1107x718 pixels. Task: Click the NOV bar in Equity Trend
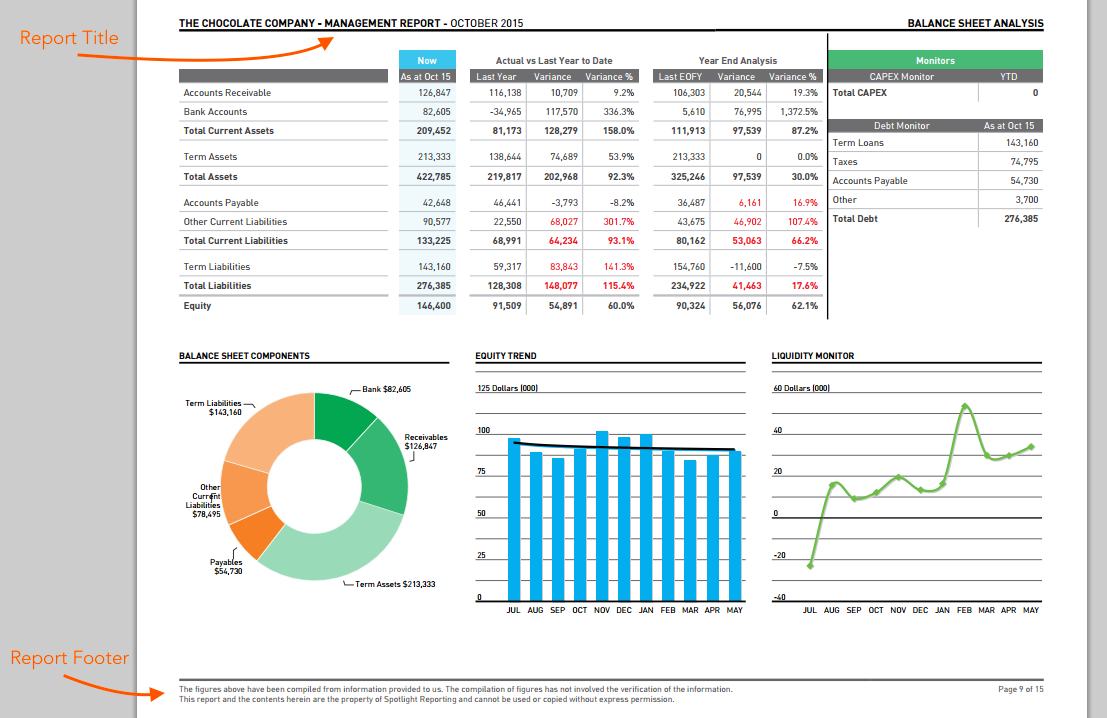[x=602, y=516]
